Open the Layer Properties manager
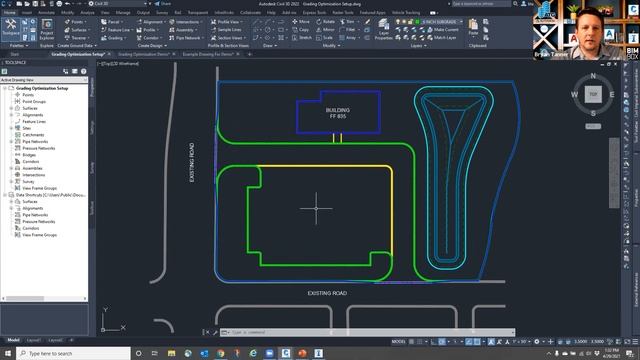640x360 pixels. (x=384, y=29)
